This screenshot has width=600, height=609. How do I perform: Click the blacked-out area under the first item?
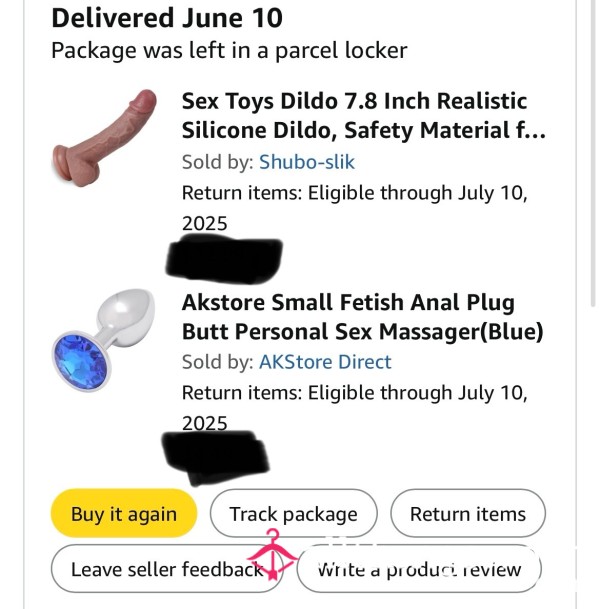click(x=224, y=258)
